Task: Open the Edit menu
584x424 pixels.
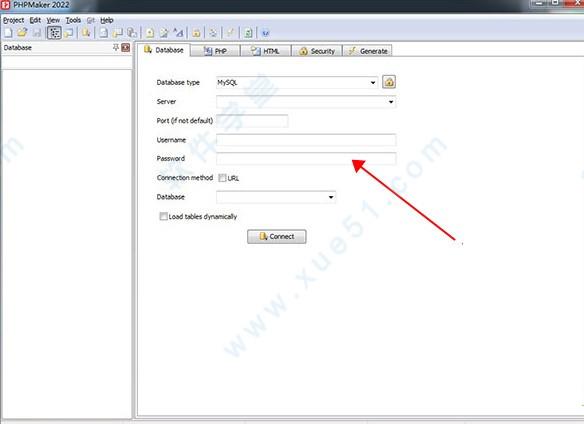Action: tap(35, 20)
